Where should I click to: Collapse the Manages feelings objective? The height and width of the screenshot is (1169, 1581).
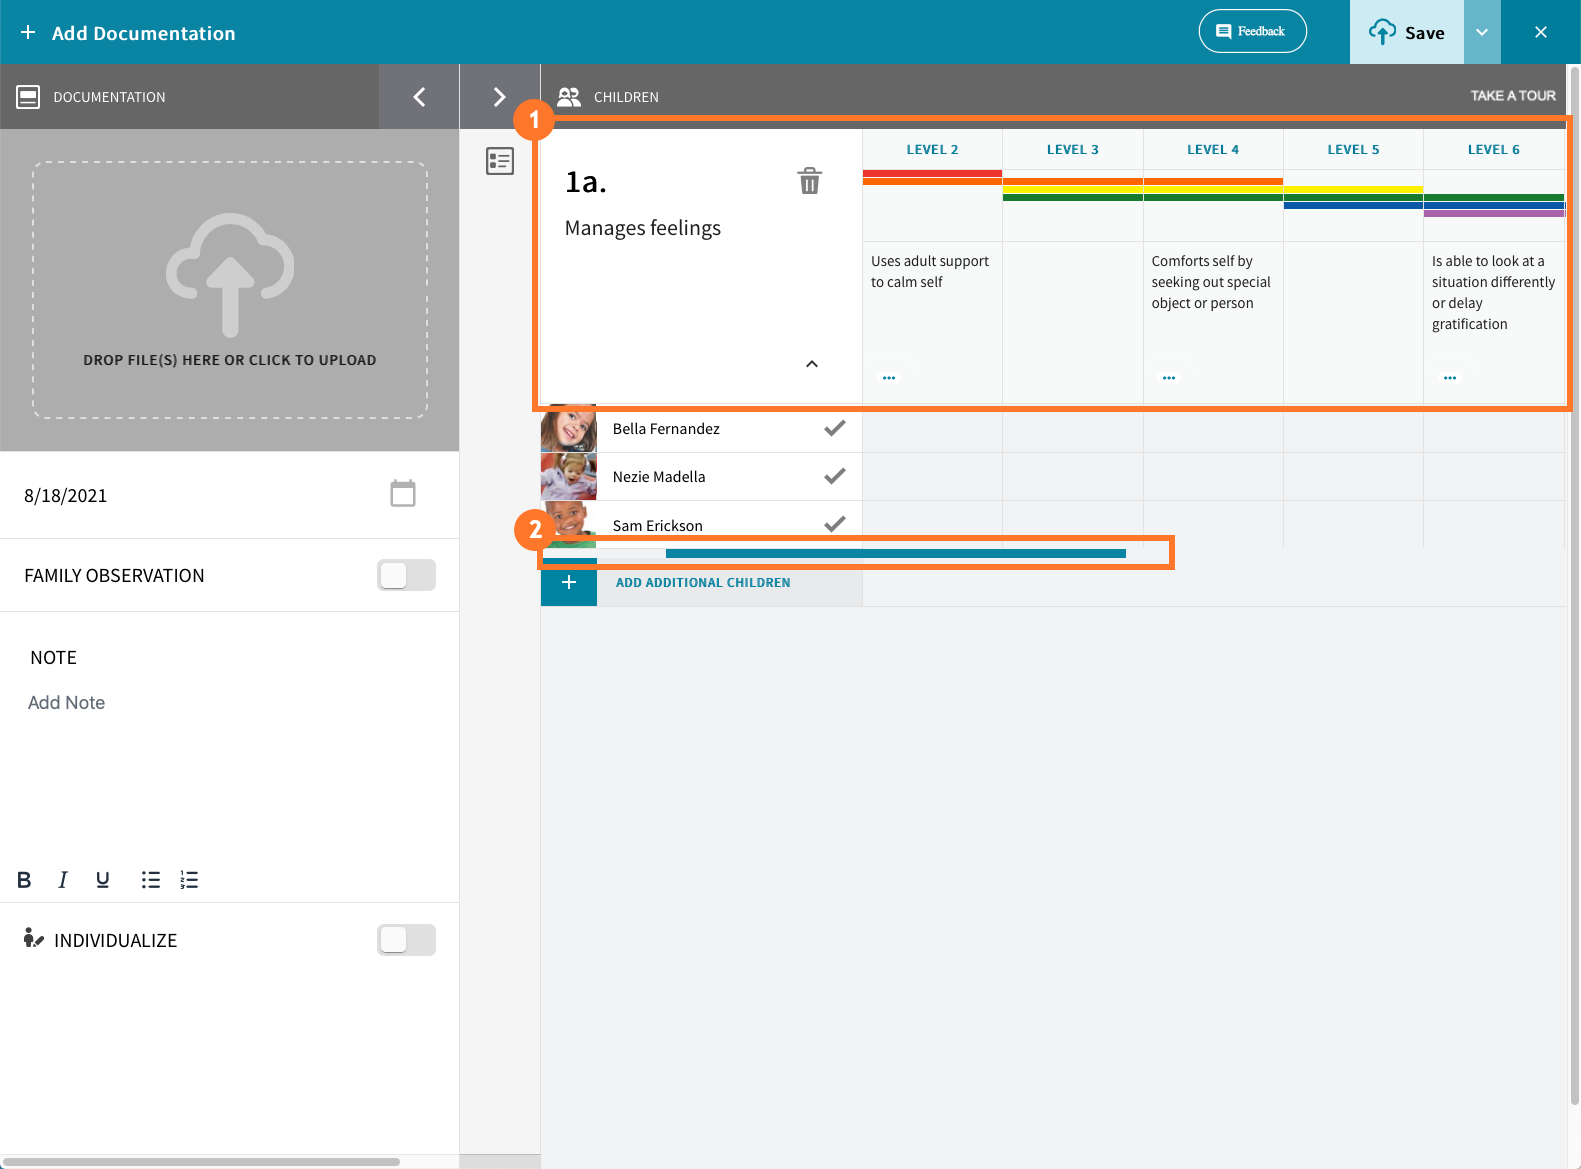(812, 364)
